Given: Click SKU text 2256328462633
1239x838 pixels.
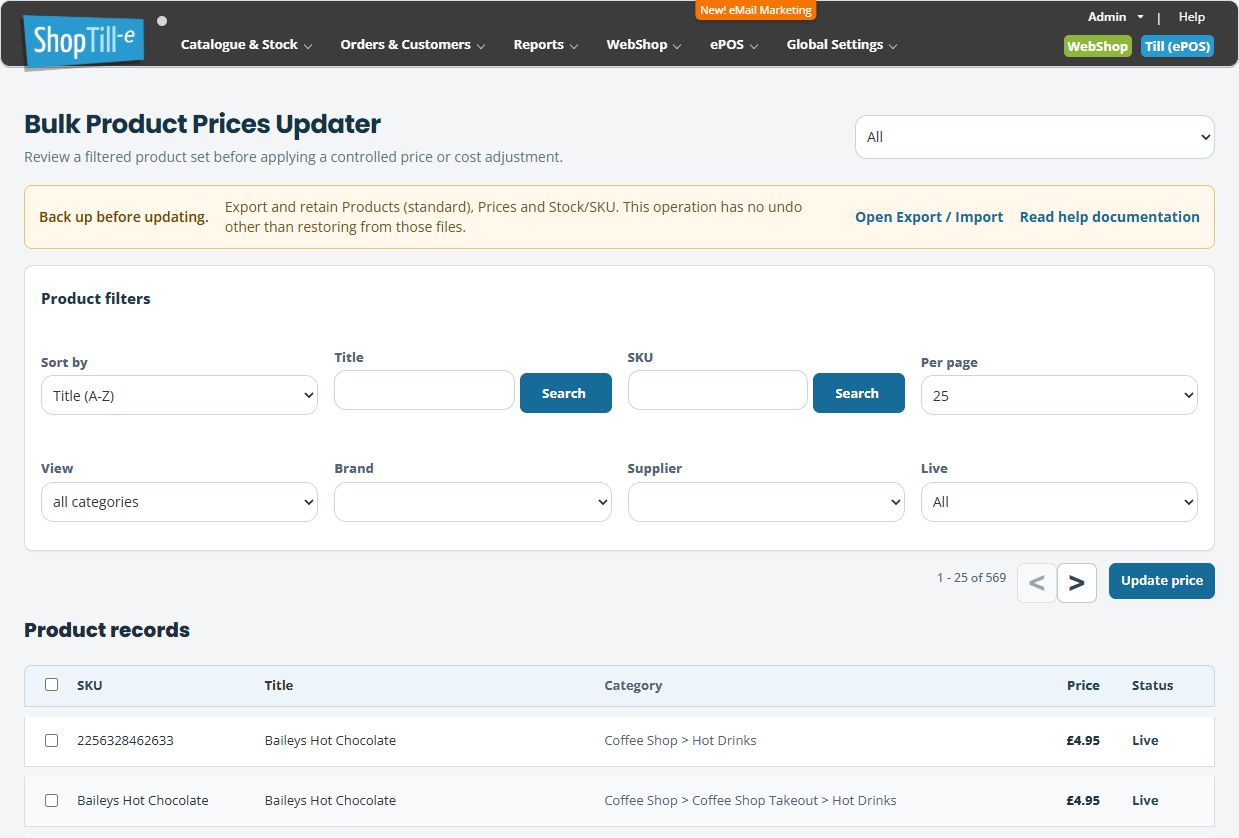Looking at the screenshot, I should [125, 741].
